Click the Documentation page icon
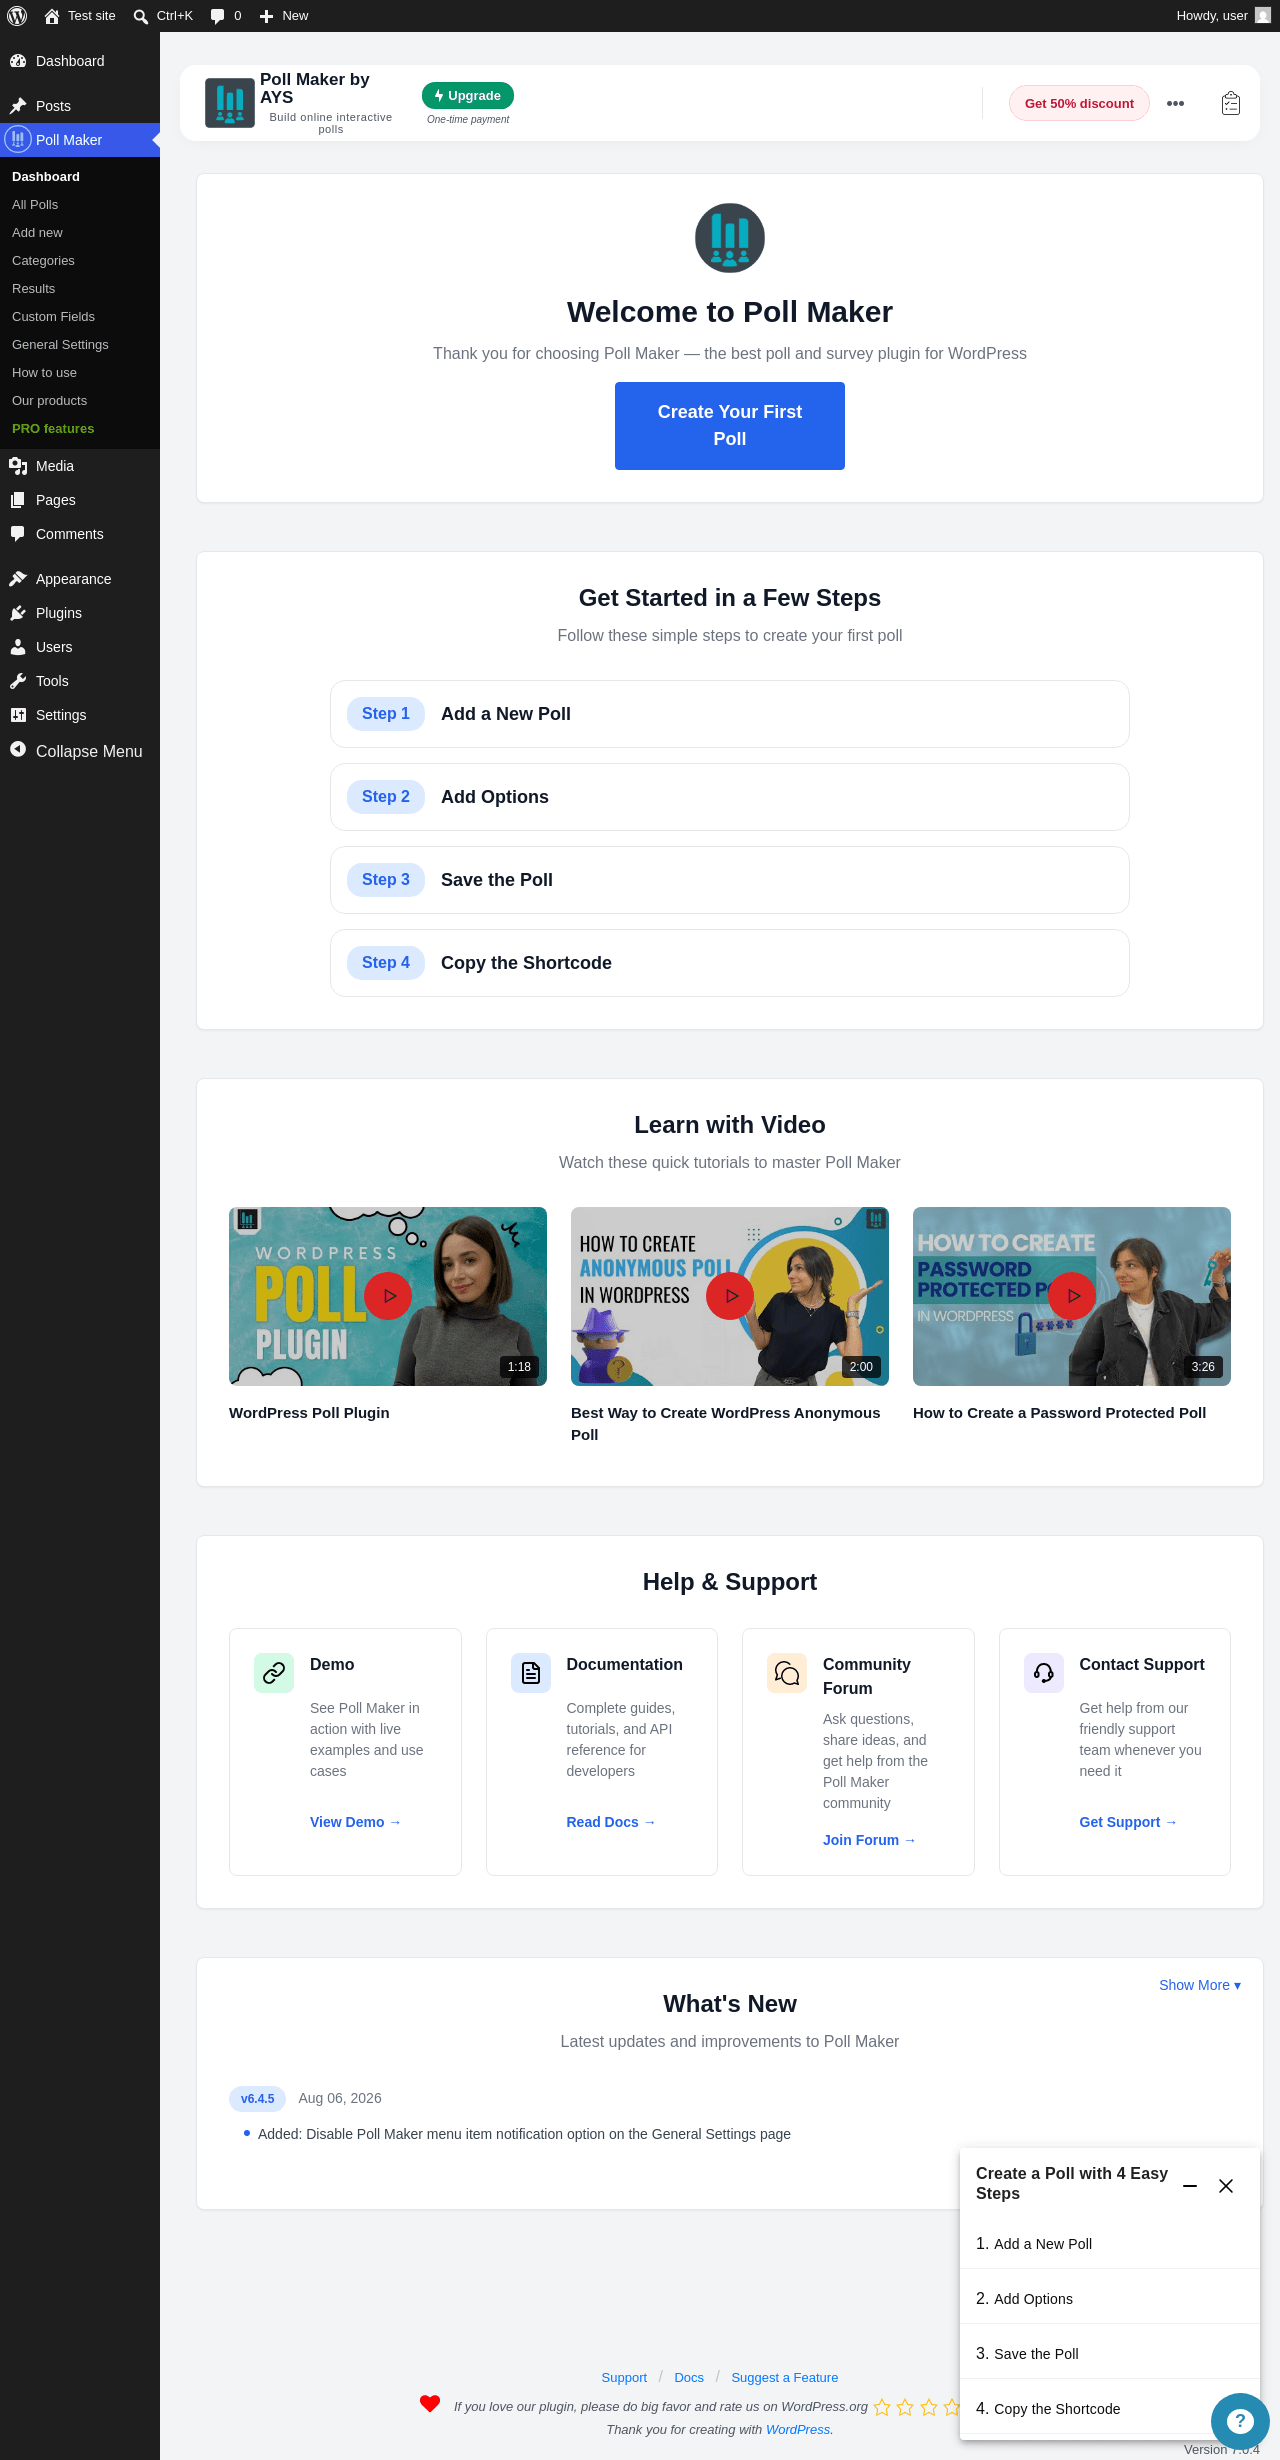 point(531,1673)
